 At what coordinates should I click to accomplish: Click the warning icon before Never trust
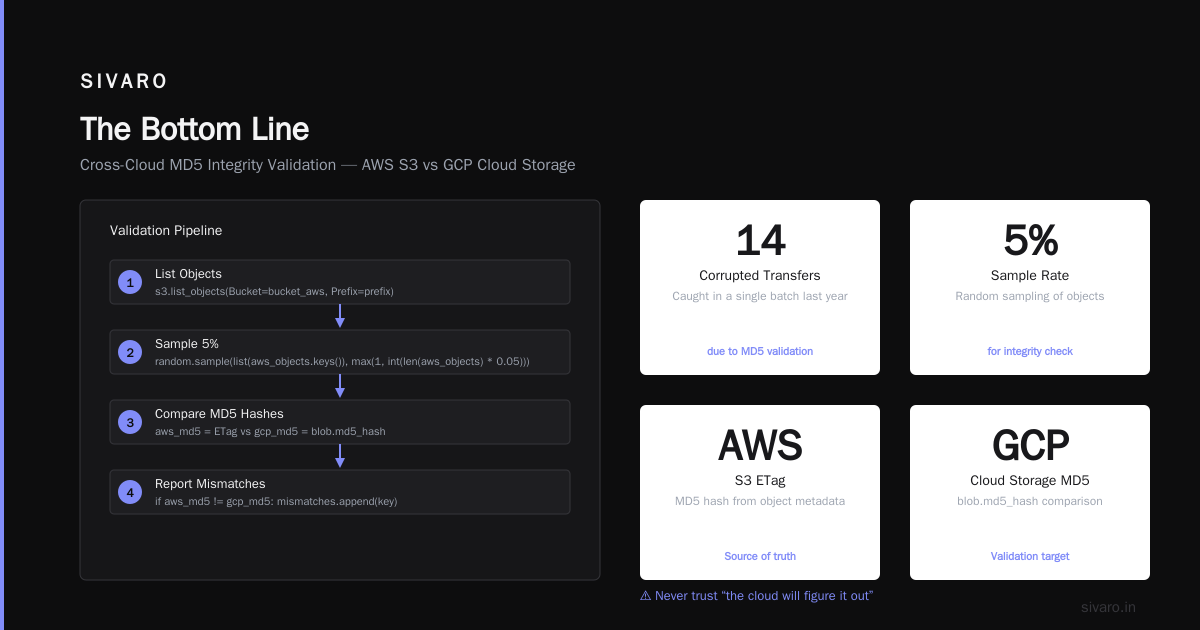pyautogui.click(x=645, y=596)
